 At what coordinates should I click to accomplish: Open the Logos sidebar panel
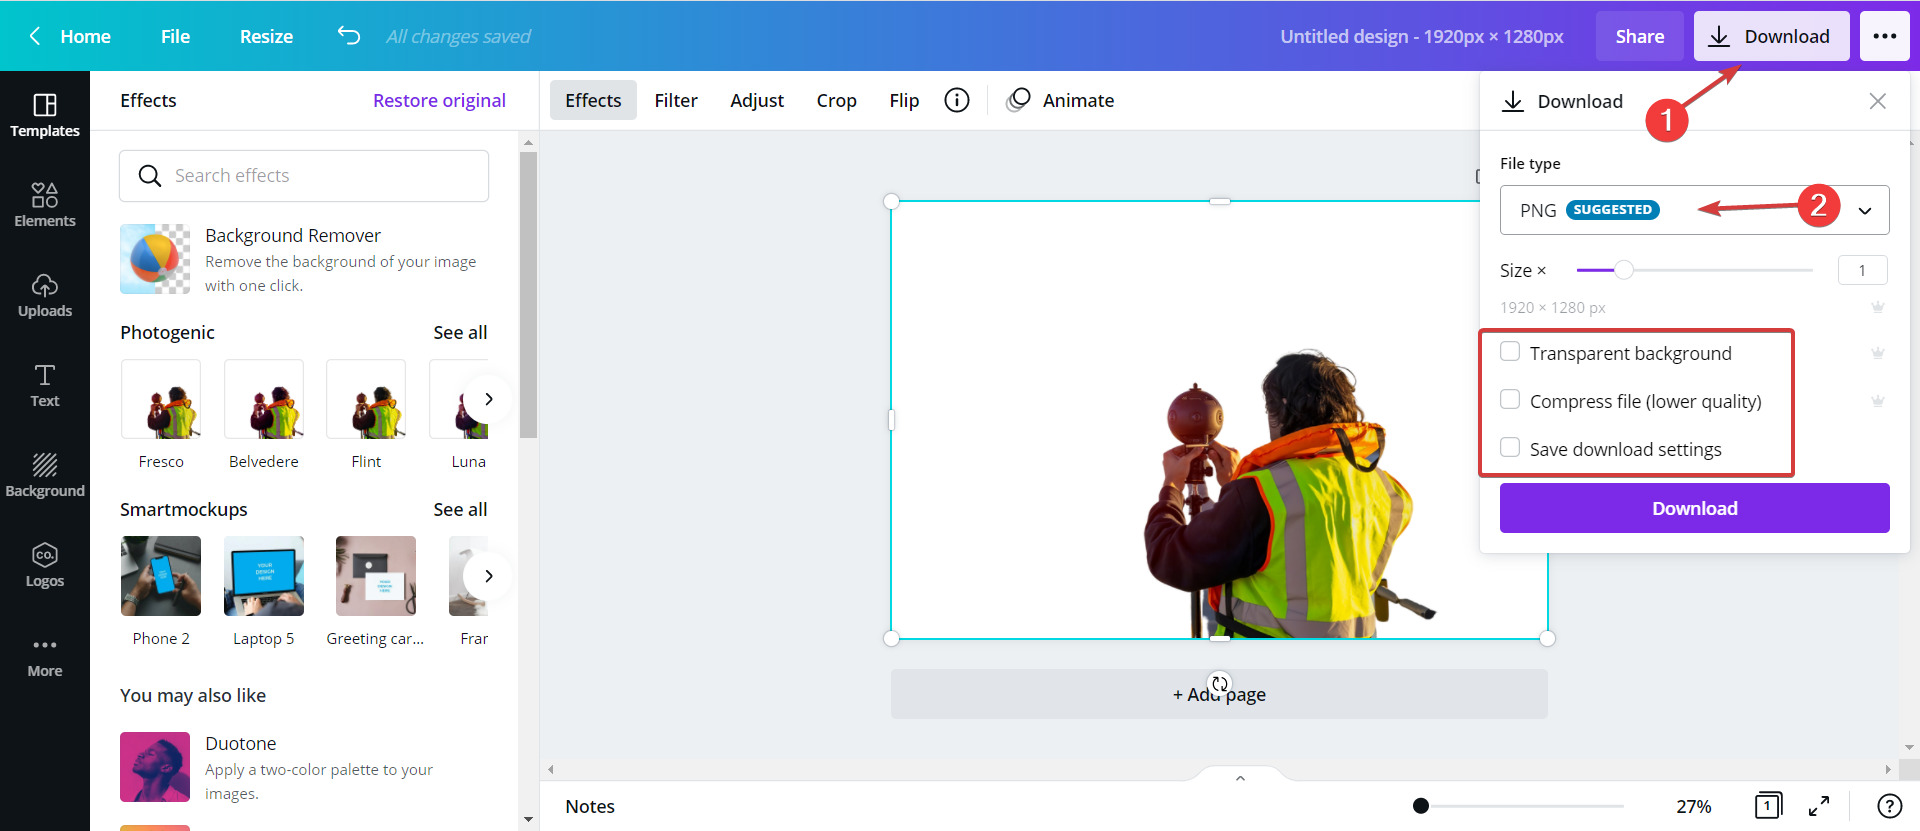(x=45, y=565)
